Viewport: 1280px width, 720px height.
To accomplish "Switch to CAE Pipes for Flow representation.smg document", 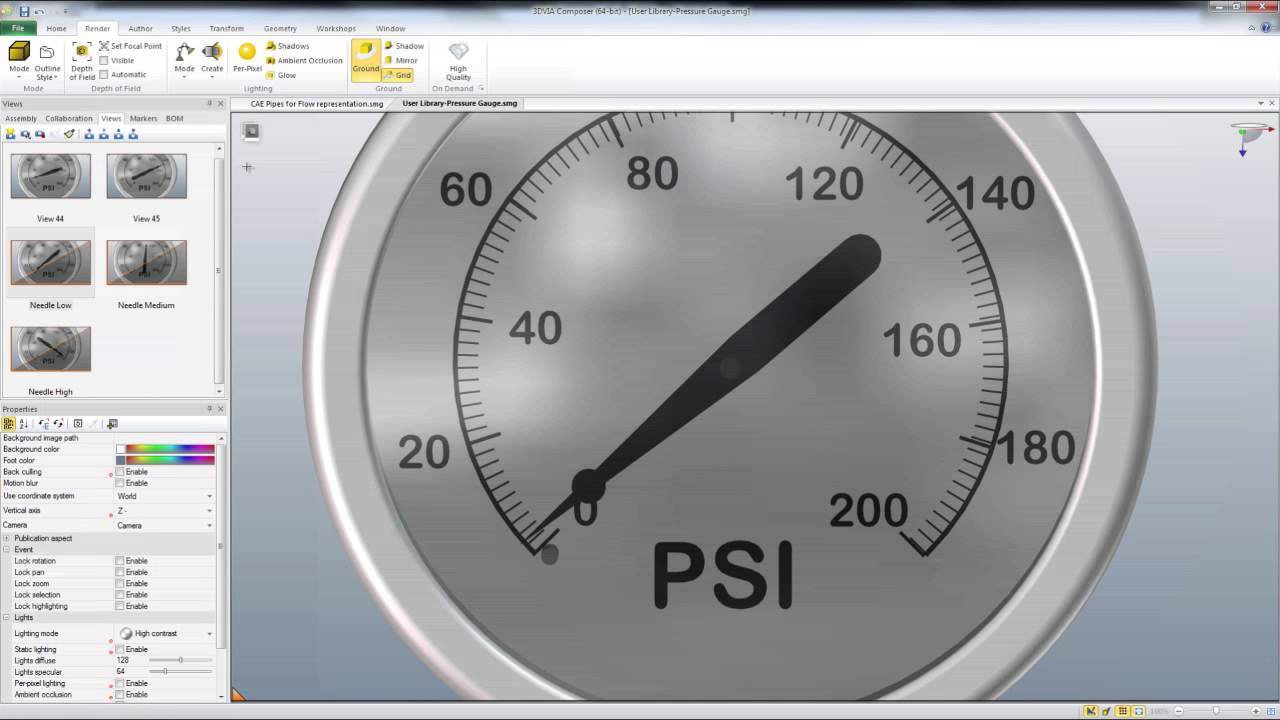I will tap(316, 104).
